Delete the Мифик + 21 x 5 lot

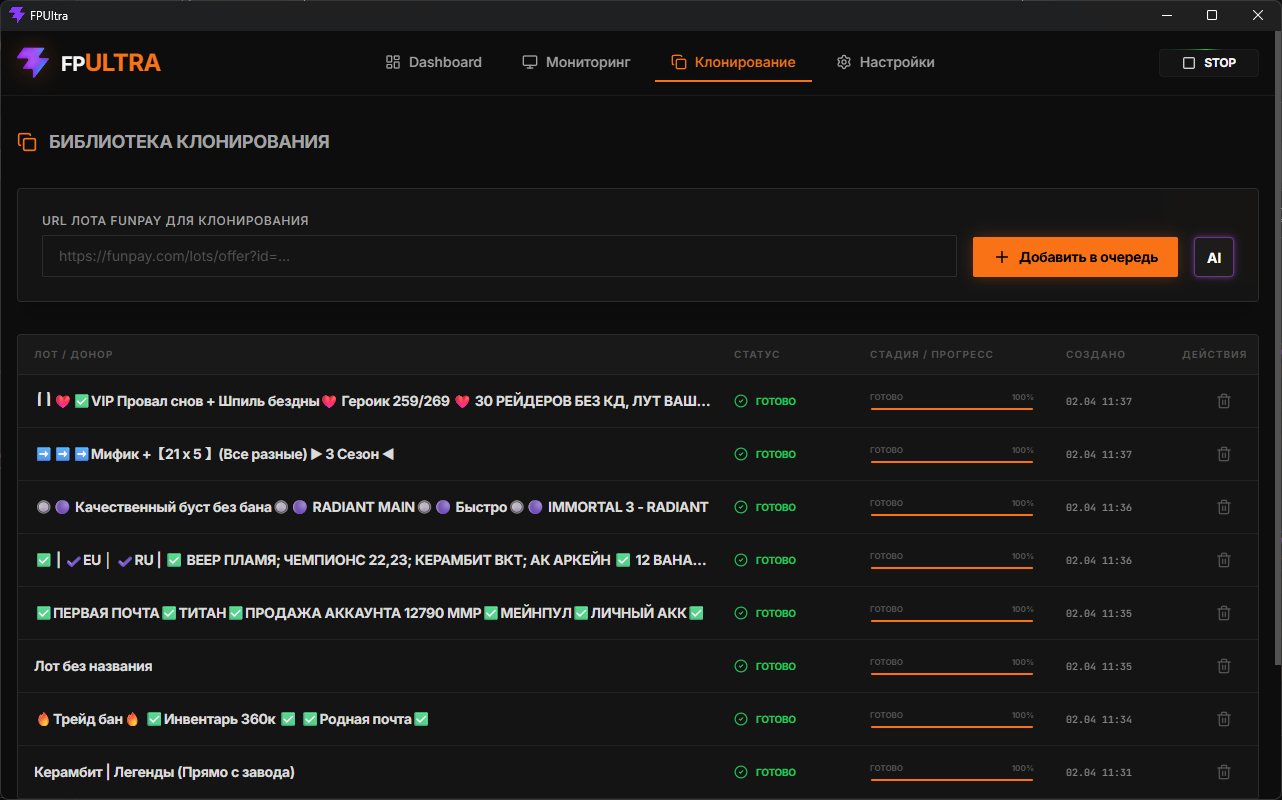(1223, 454)
